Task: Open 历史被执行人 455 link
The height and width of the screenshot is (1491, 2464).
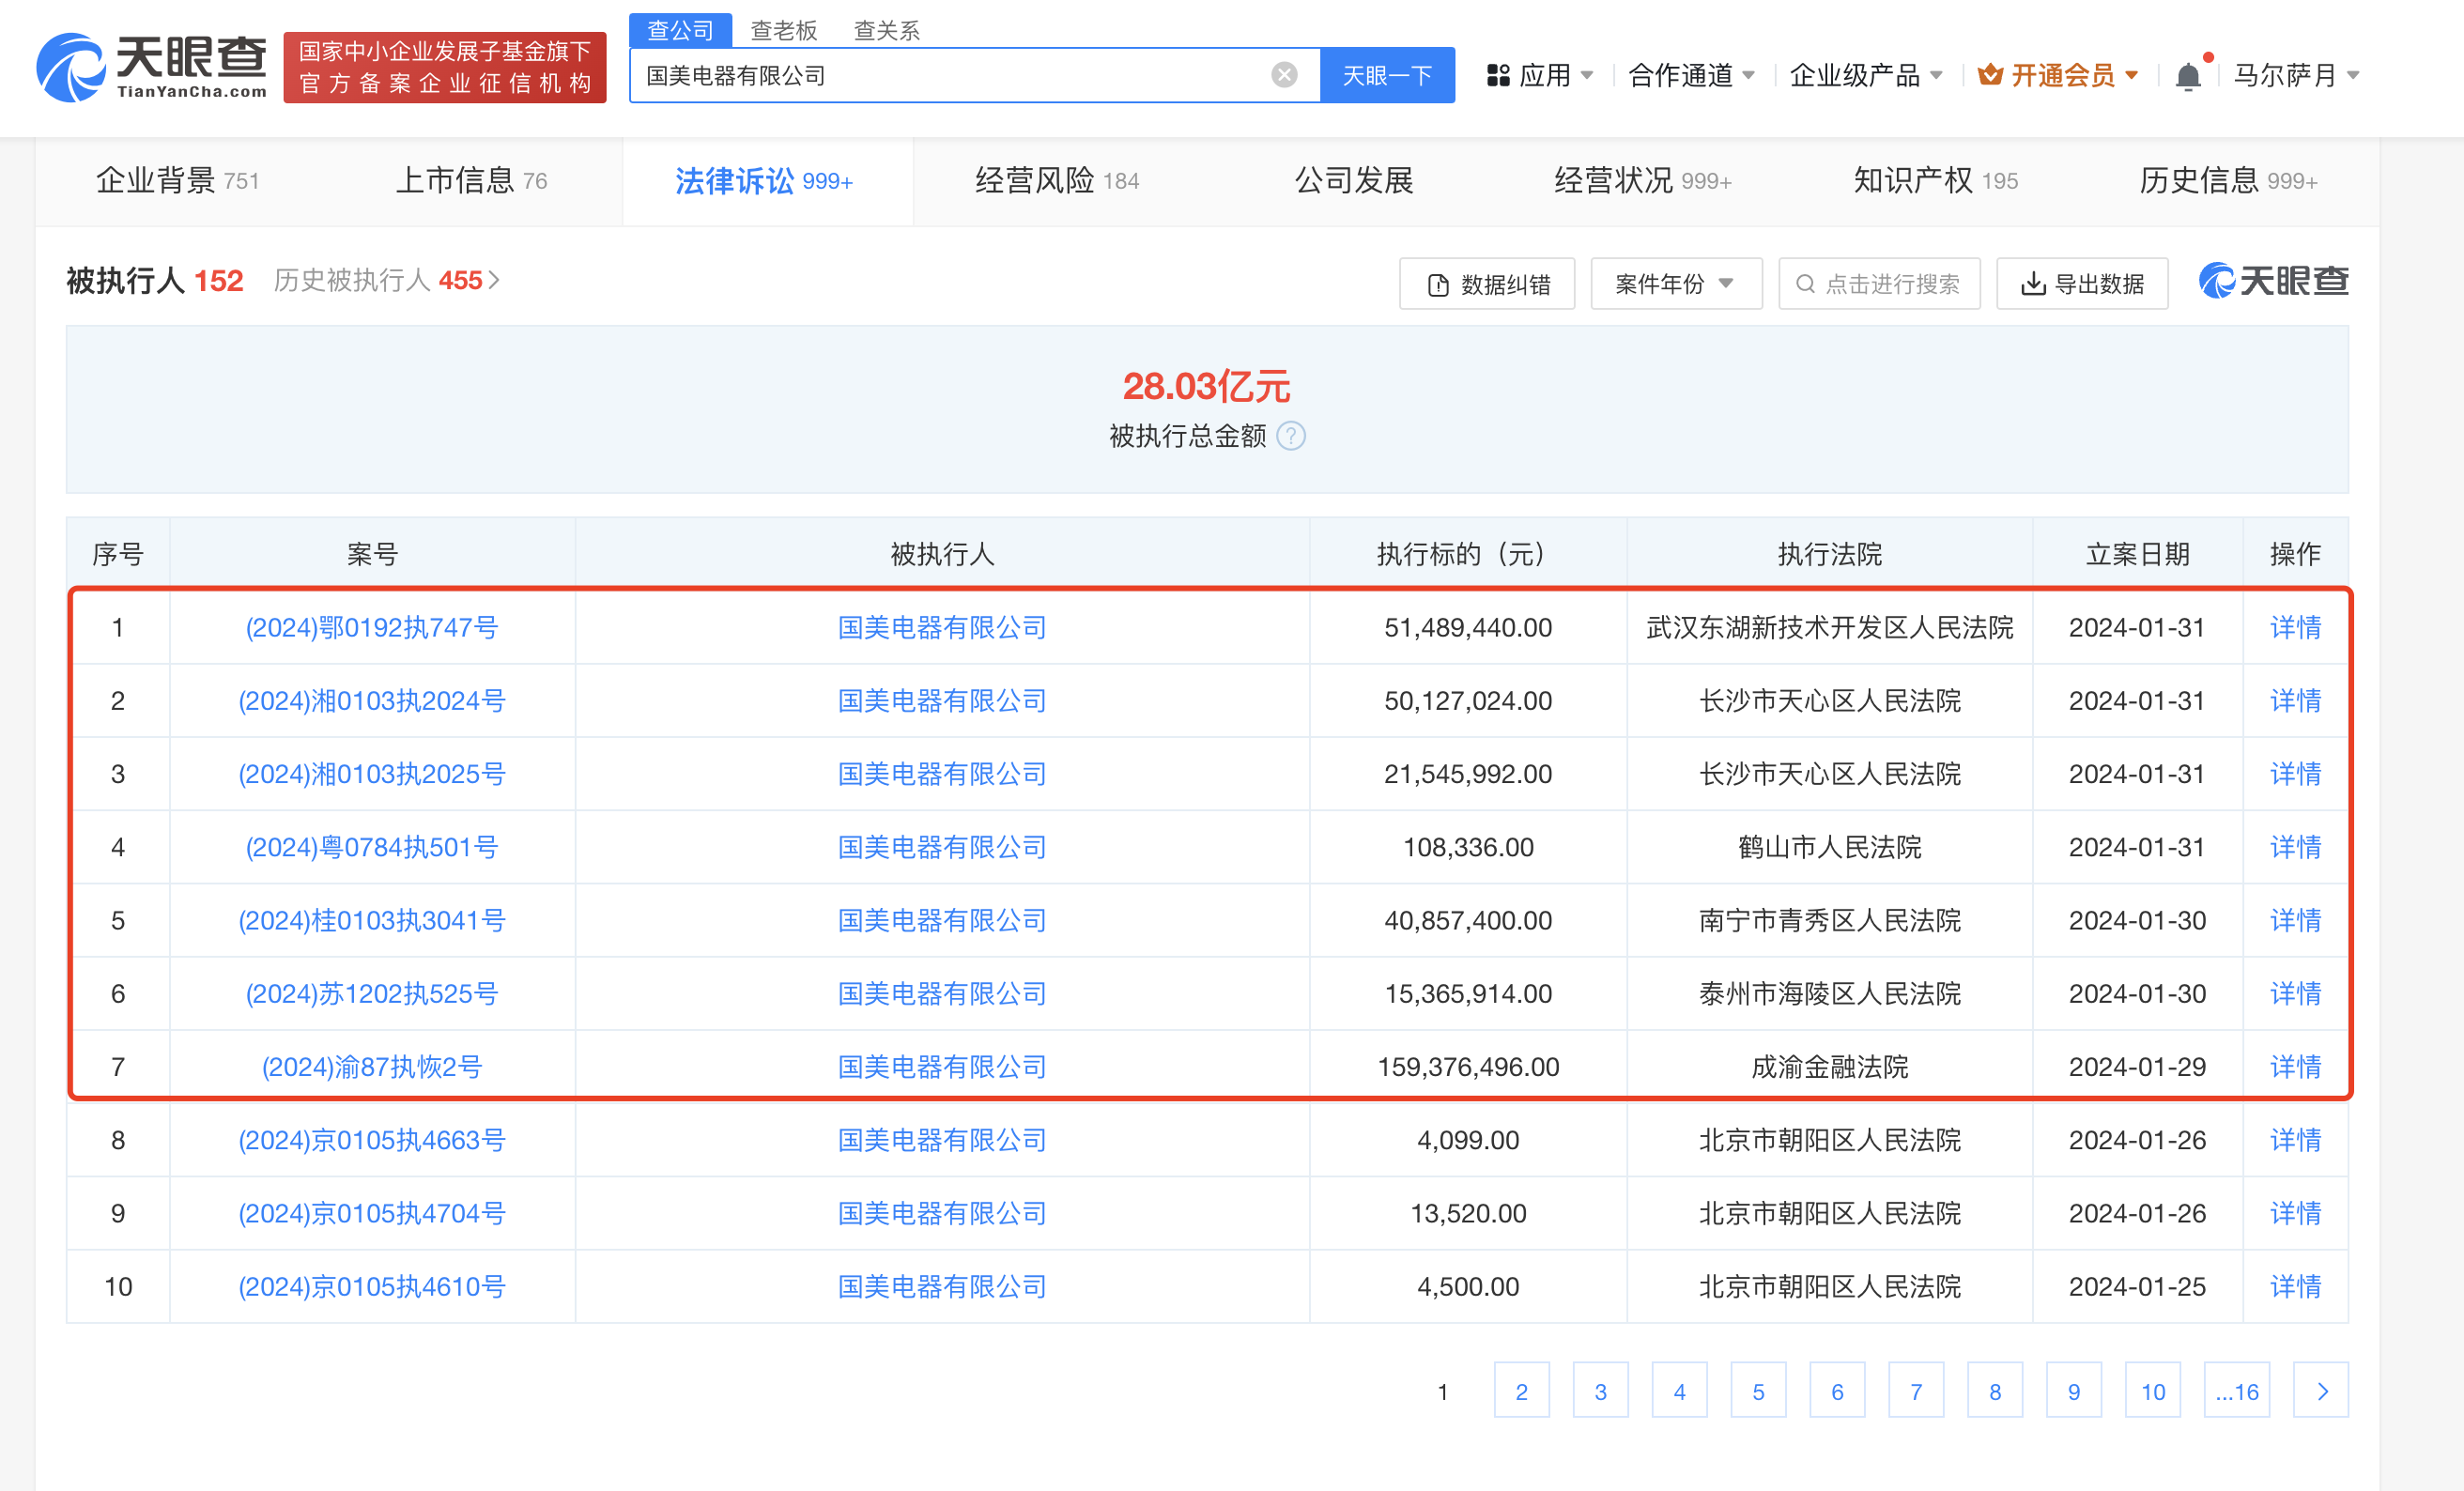Action: pos(386,281)
